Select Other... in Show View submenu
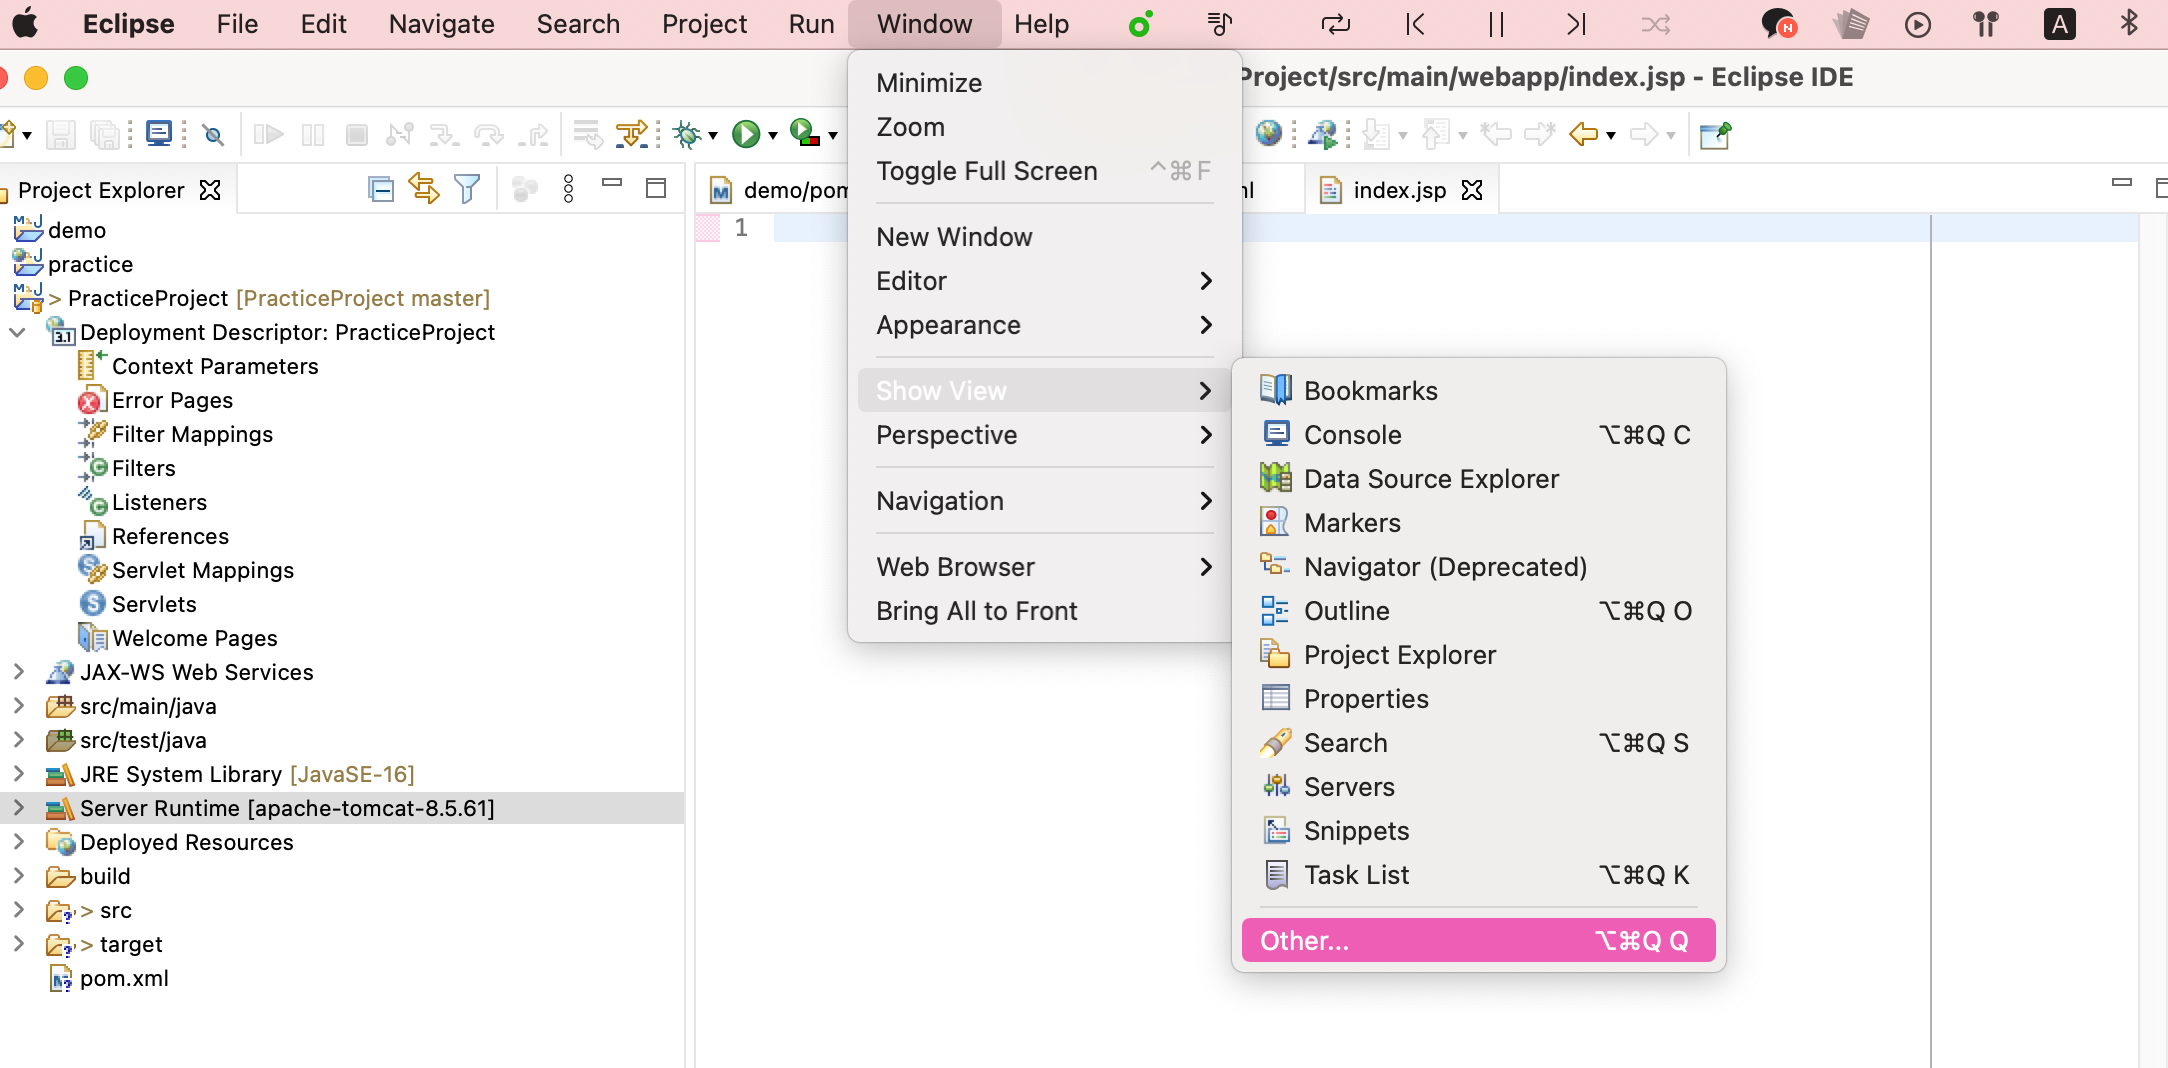This screenshot has height=1068, width=2168. pyautogui.click(x=1478, y=941)
